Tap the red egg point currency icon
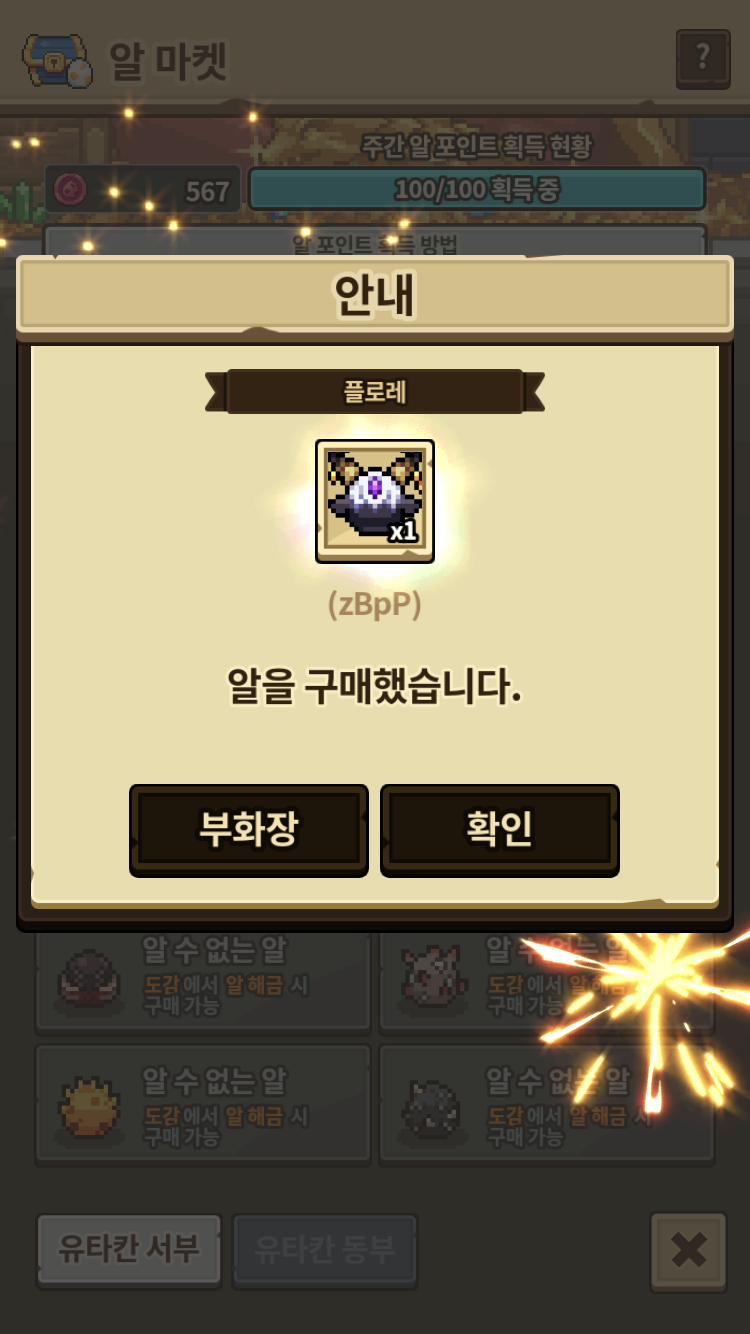 (69, 190)
